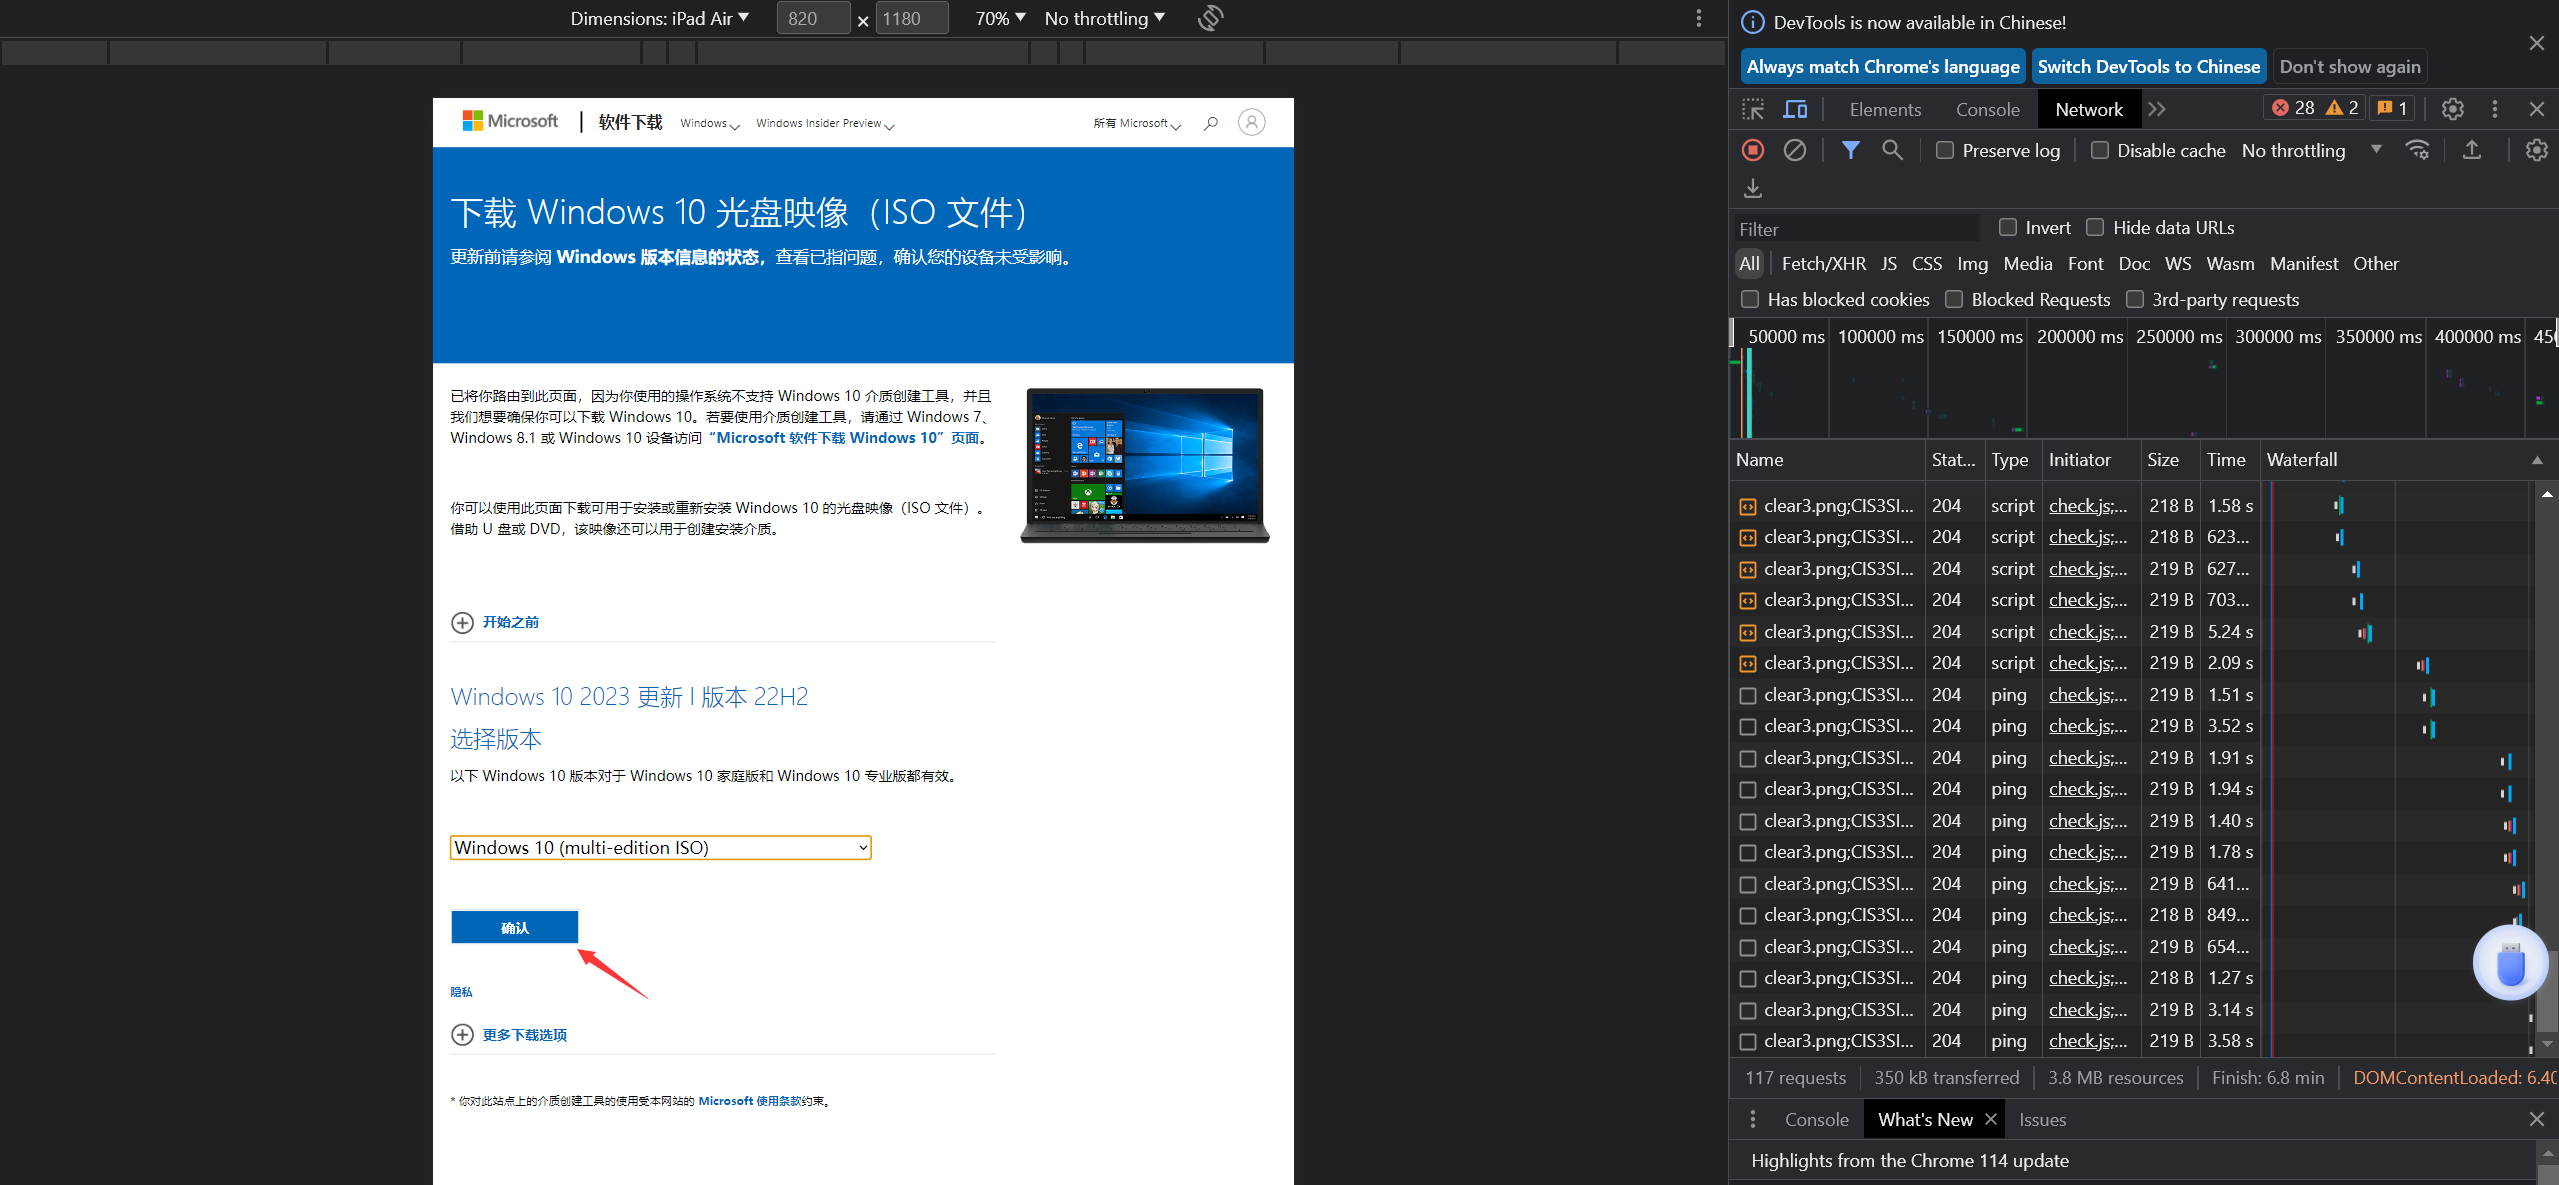Click the filter funnel icon in DevTools
Image resolution: width=2559 pixels, height=1185 pixels.
point(1851,149)
